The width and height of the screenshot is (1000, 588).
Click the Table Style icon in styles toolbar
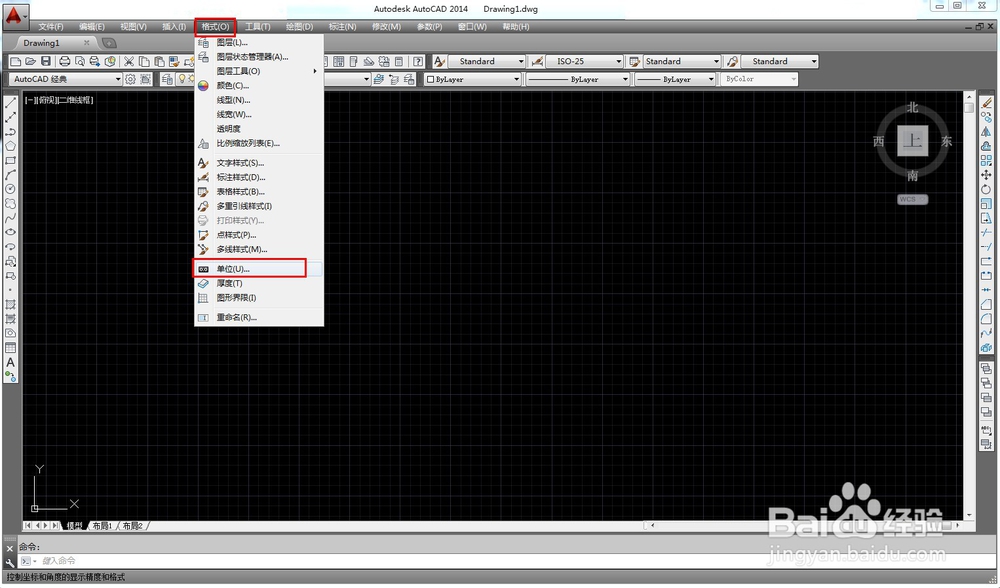tap(635, 61)
